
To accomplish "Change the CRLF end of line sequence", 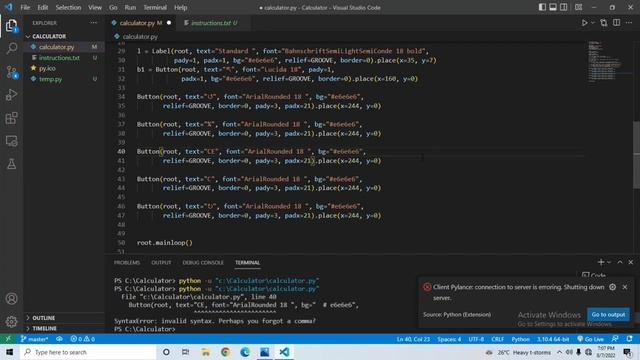I will tap(498, 339).
